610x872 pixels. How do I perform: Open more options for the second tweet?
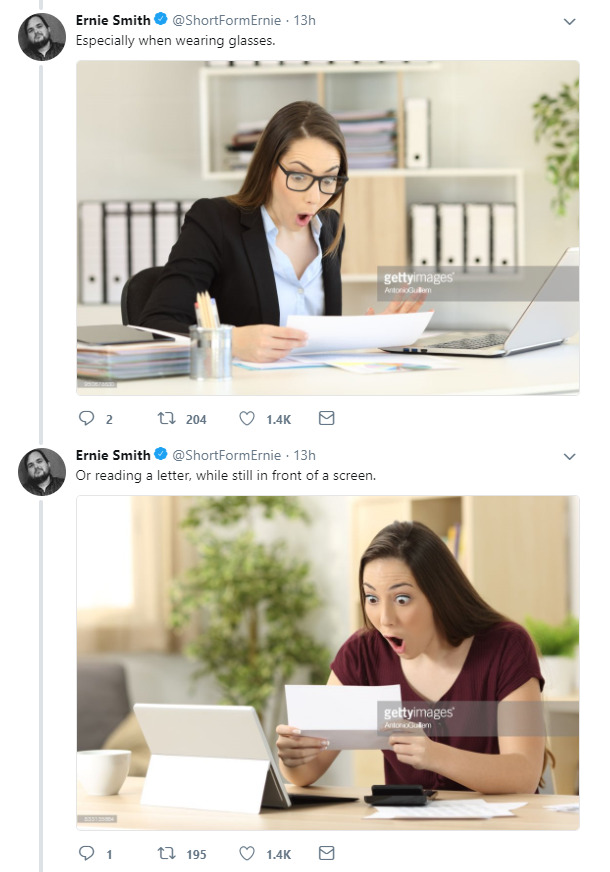pos(570,456)
